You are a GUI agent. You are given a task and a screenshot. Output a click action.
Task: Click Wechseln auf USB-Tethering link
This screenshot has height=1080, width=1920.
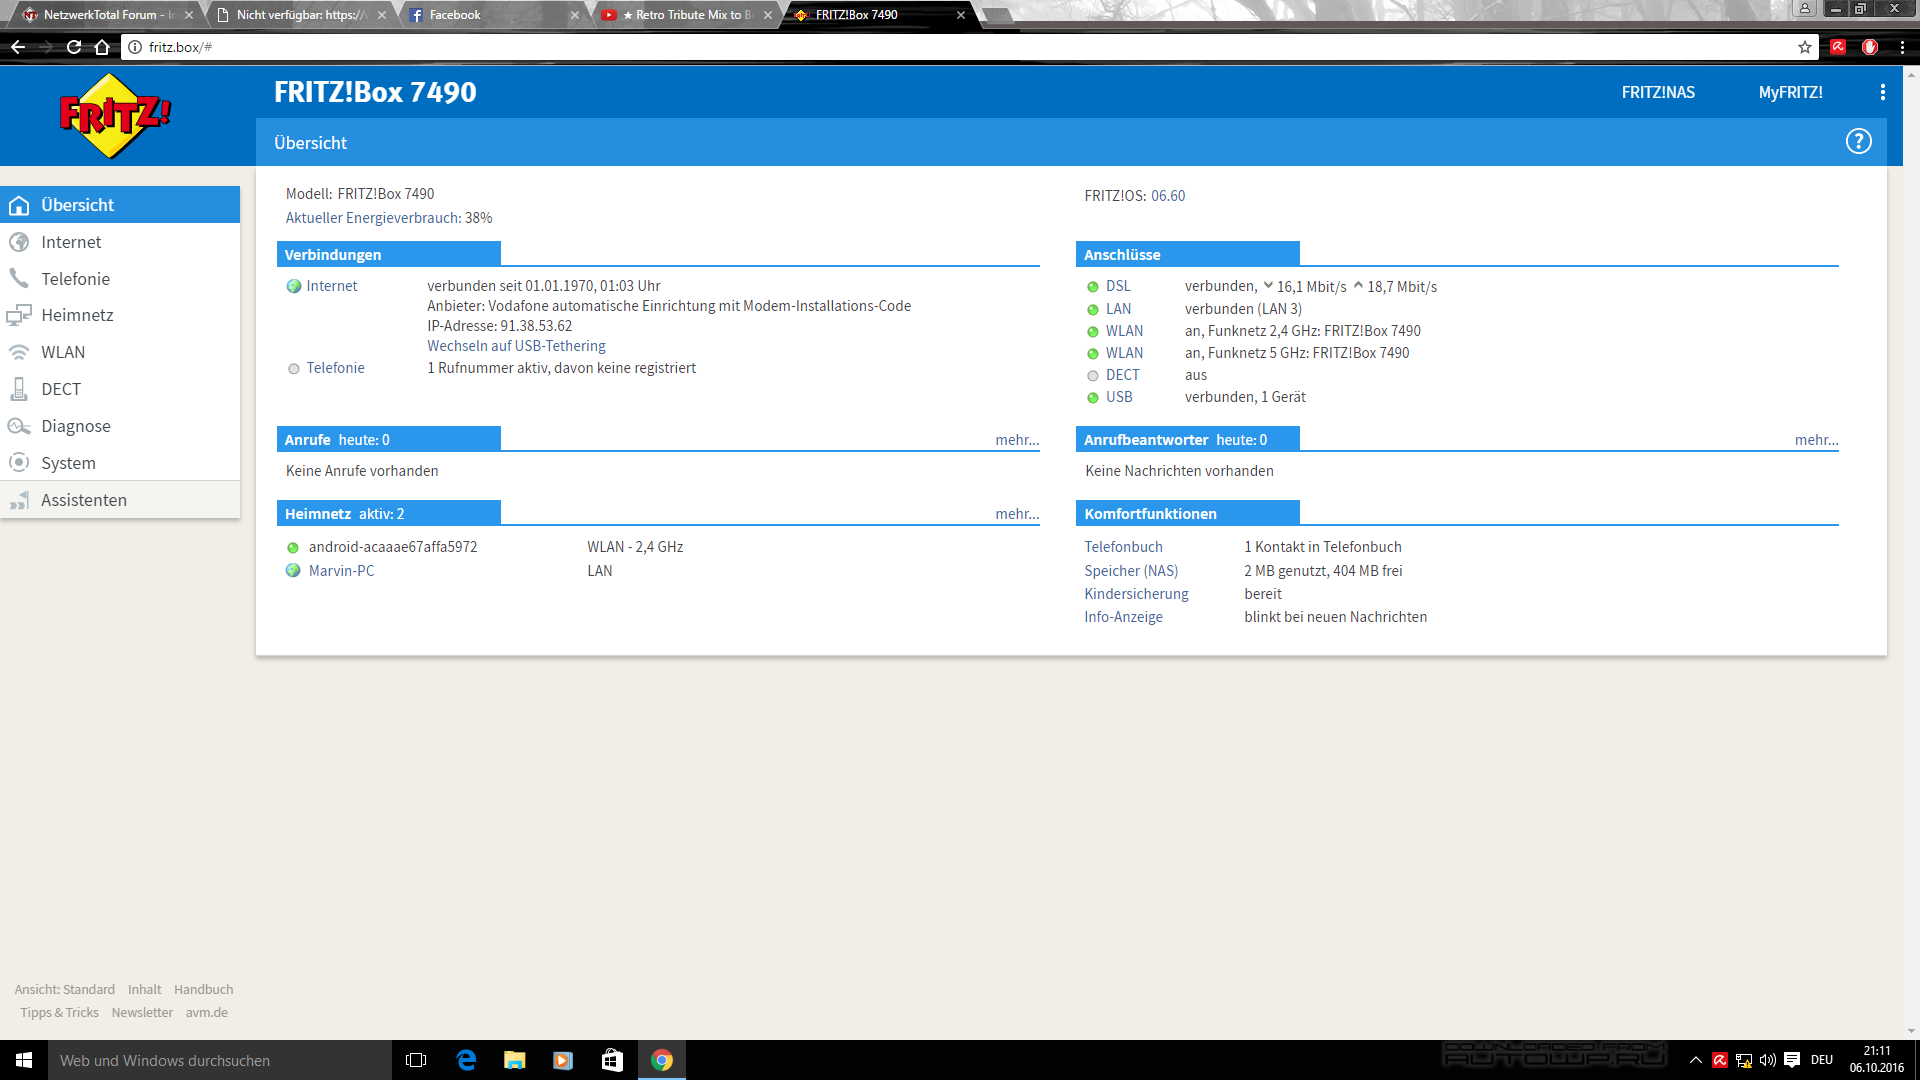tap(516, 346)
